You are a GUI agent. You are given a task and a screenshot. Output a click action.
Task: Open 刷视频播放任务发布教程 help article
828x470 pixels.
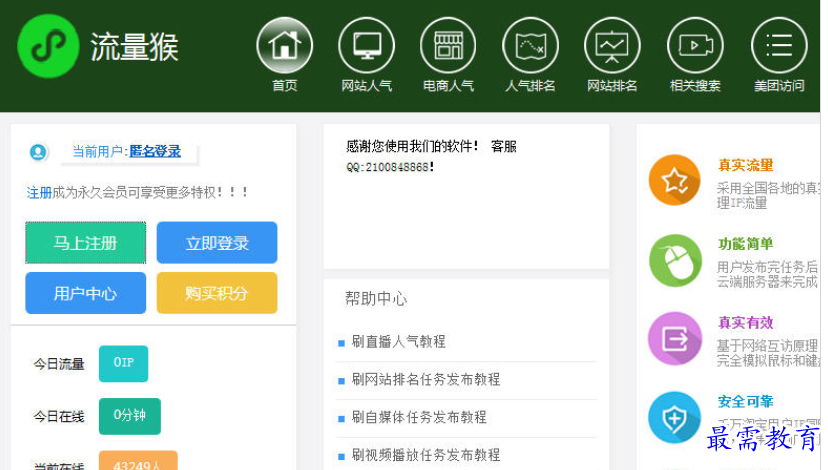click(x=426, y=455)
